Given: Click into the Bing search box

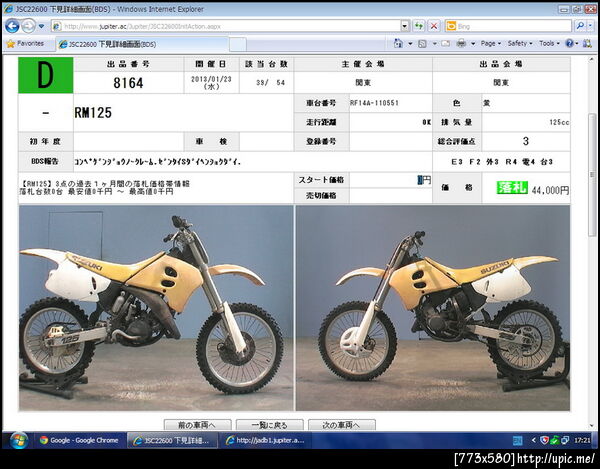Looking at the screenshot, I should coord(514,26).
